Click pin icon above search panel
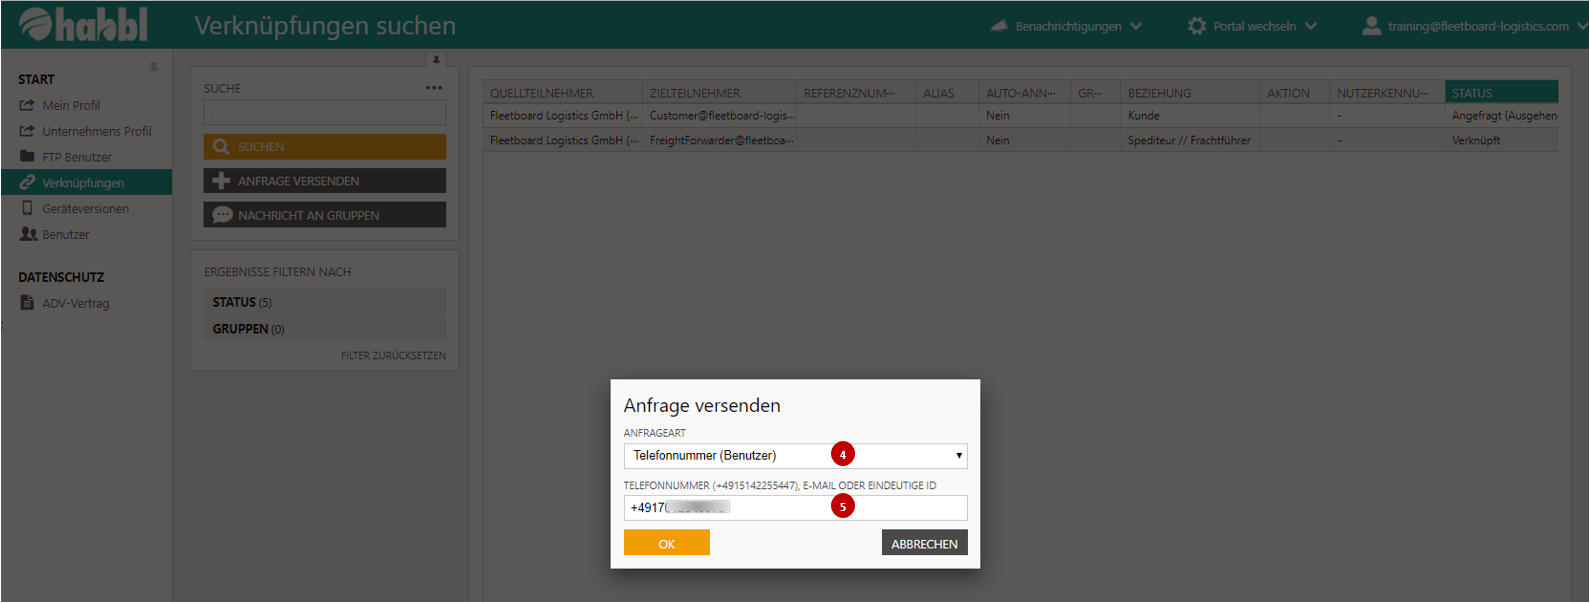 coord(436,60)
